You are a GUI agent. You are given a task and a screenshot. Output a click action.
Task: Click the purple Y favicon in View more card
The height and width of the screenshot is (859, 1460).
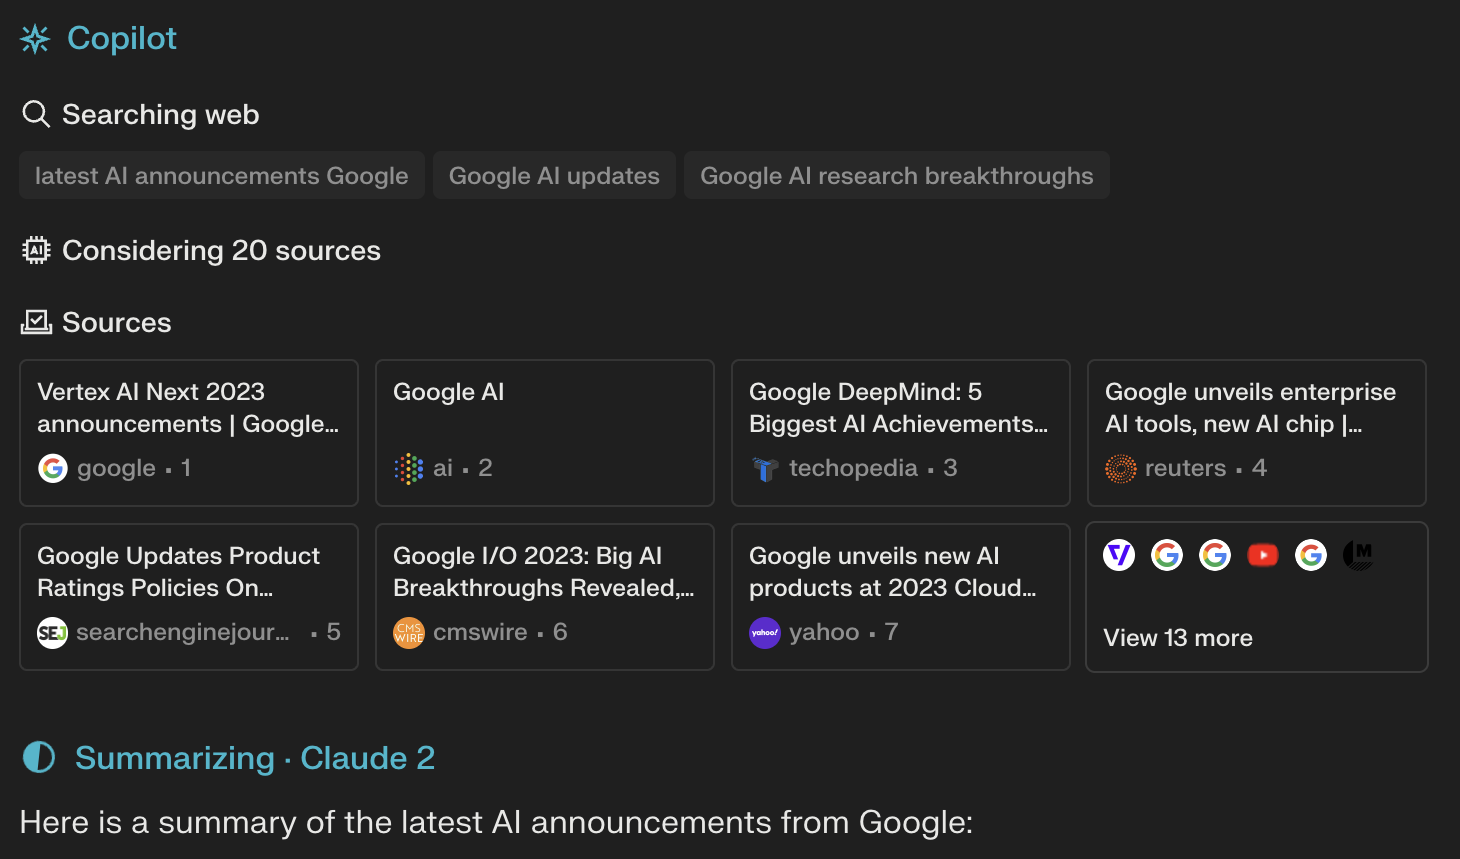[1119, 554]
